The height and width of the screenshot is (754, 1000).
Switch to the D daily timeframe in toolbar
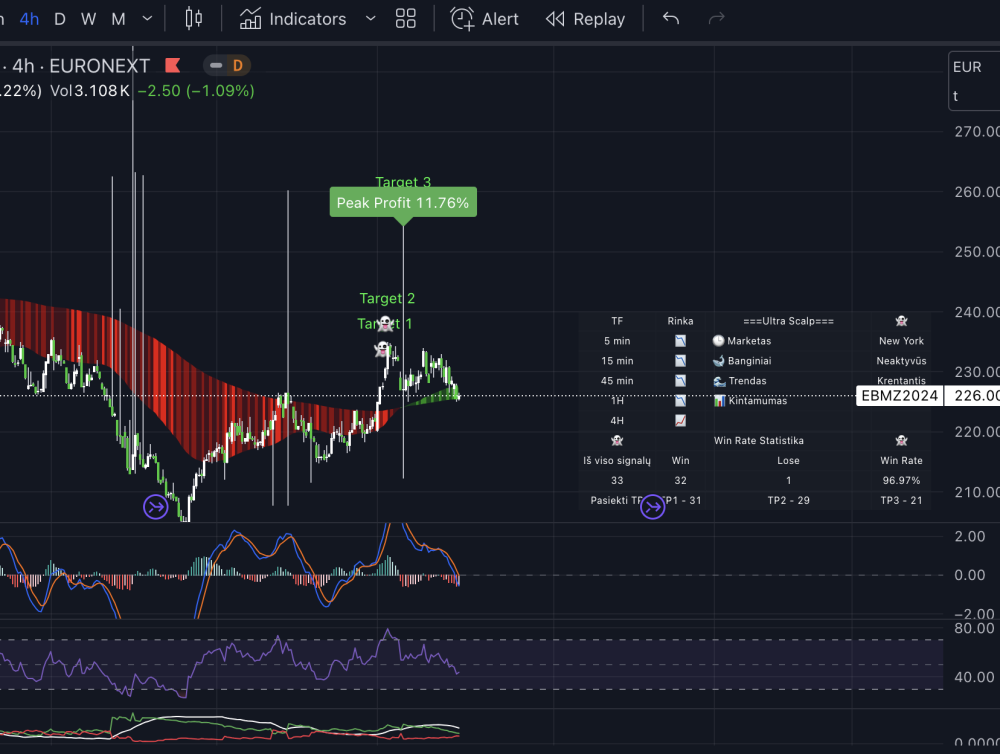pyautogui.click(x=60, y=18)
